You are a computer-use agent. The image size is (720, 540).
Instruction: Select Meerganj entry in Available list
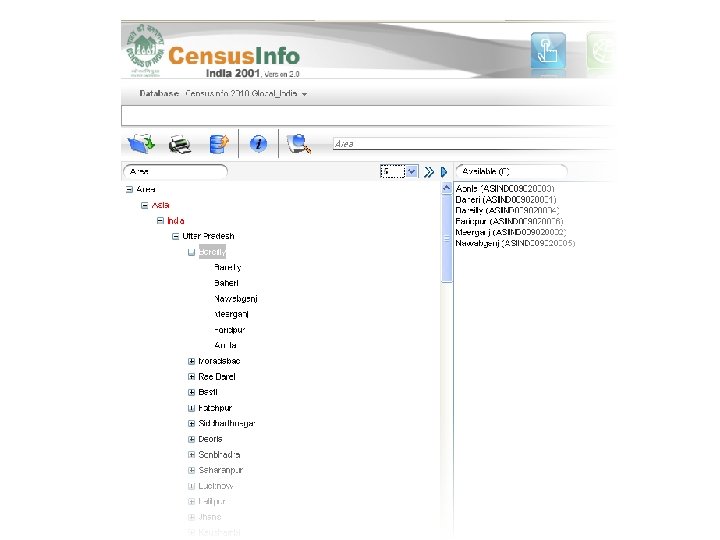511,232
